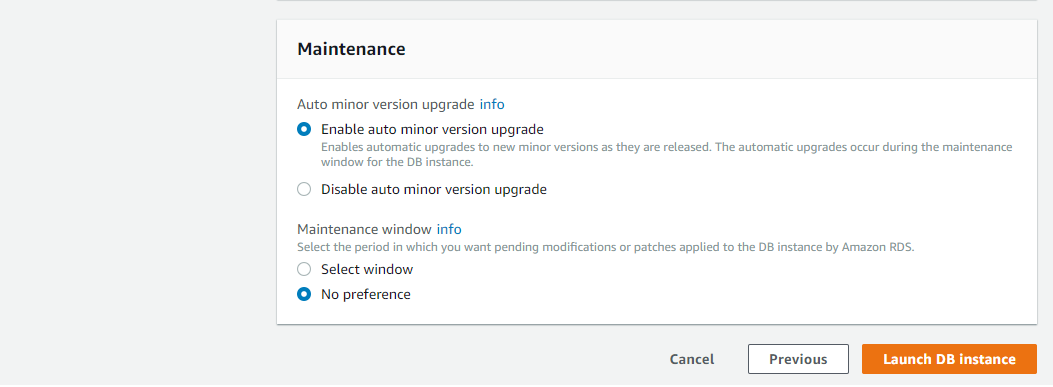The height and width of the screenshot is (387, 1053).
Task: Select the Enable auto minor version upgrade radio button
Action: pyautogui.click(x=304, y=129)
